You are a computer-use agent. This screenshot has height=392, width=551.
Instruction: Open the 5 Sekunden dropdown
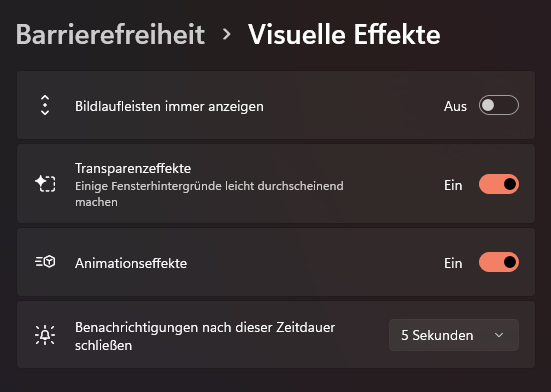(454, 335)
